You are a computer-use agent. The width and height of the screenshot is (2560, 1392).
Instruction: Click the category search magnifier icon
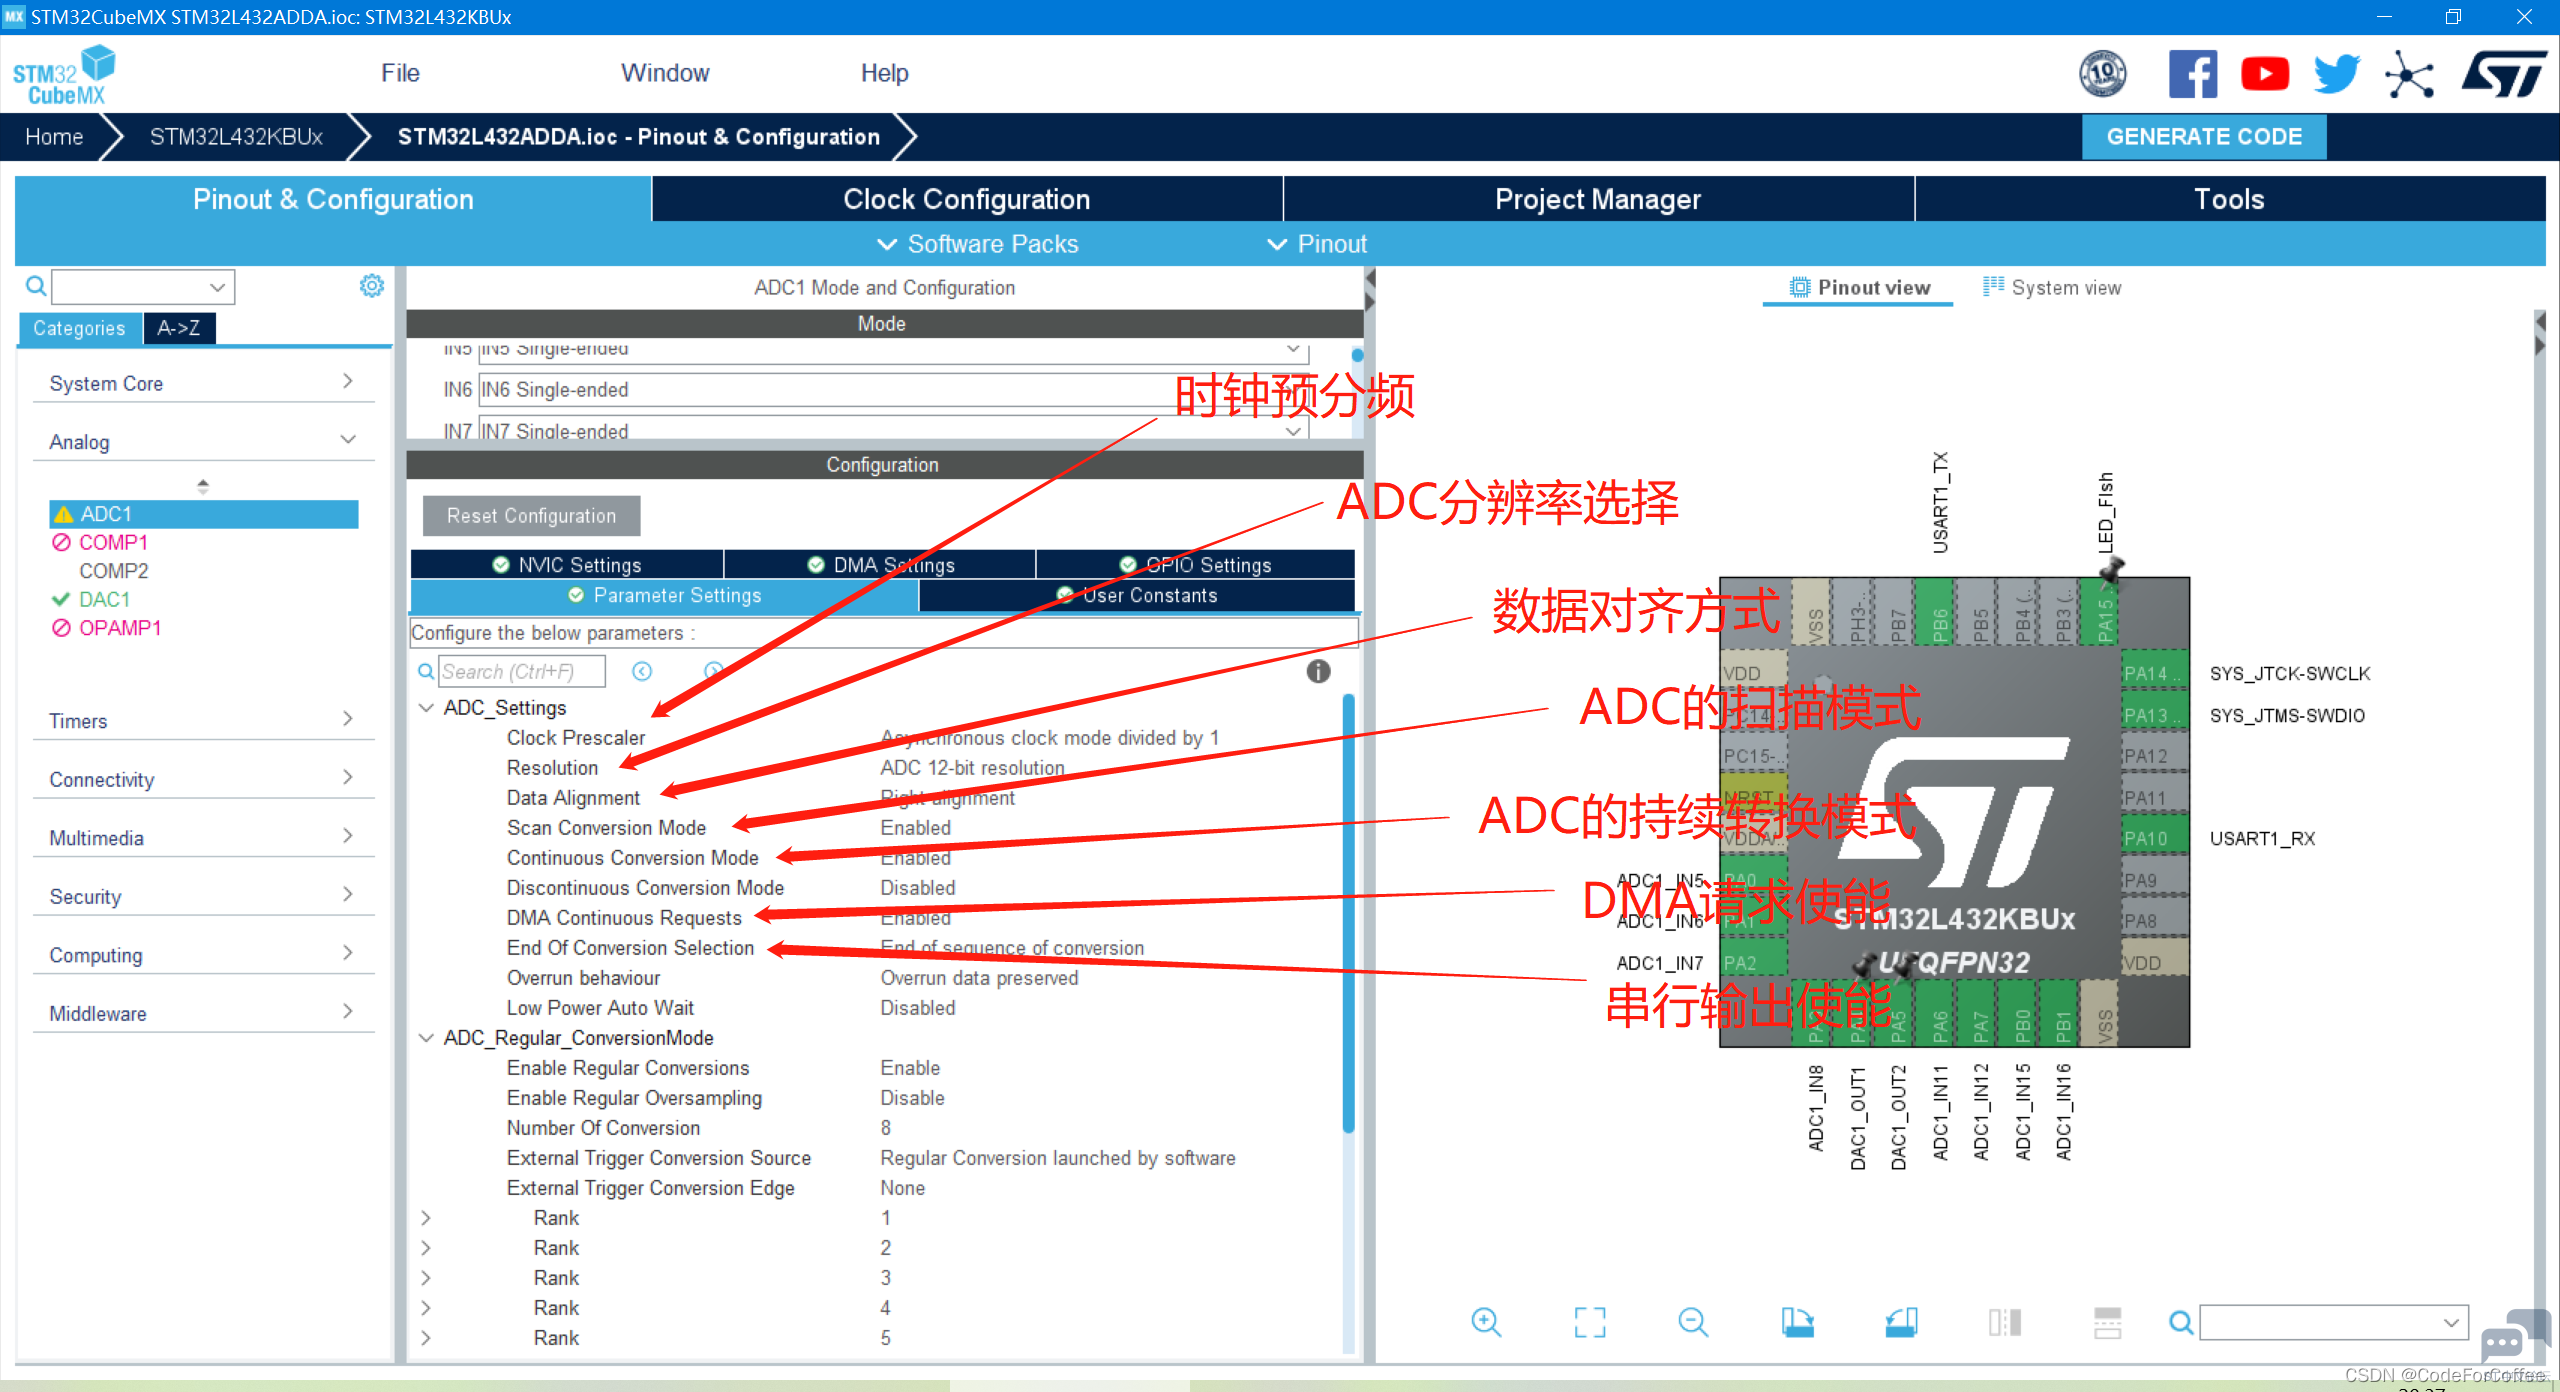36,287
